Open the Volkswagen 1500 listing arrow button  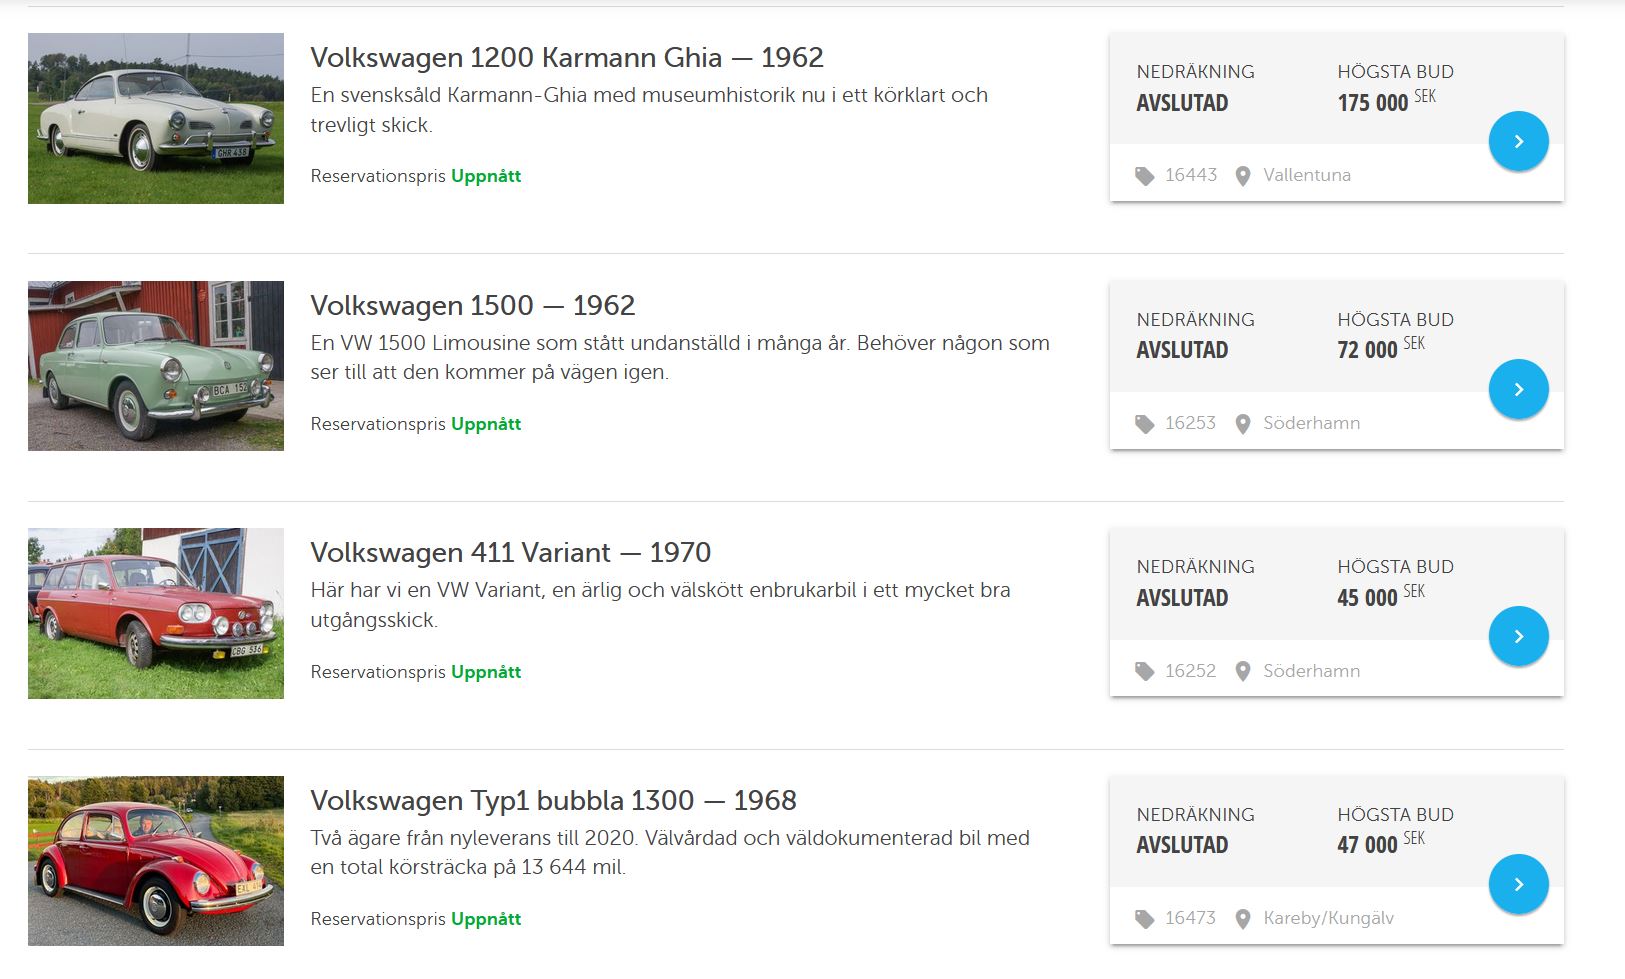coord(1518,389)
